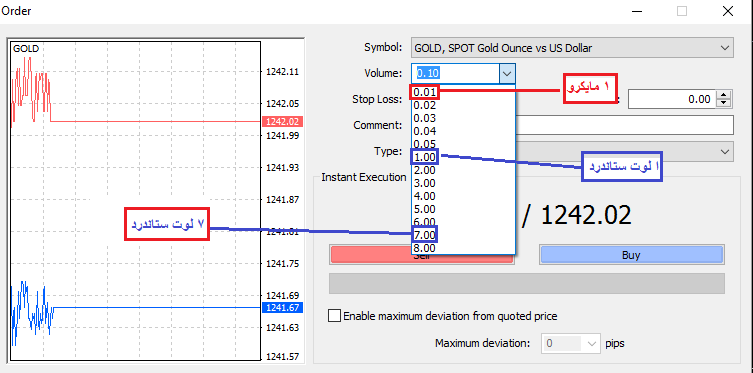Maximize the Order window
Viewport: 753px width, 373px height.
682,11
